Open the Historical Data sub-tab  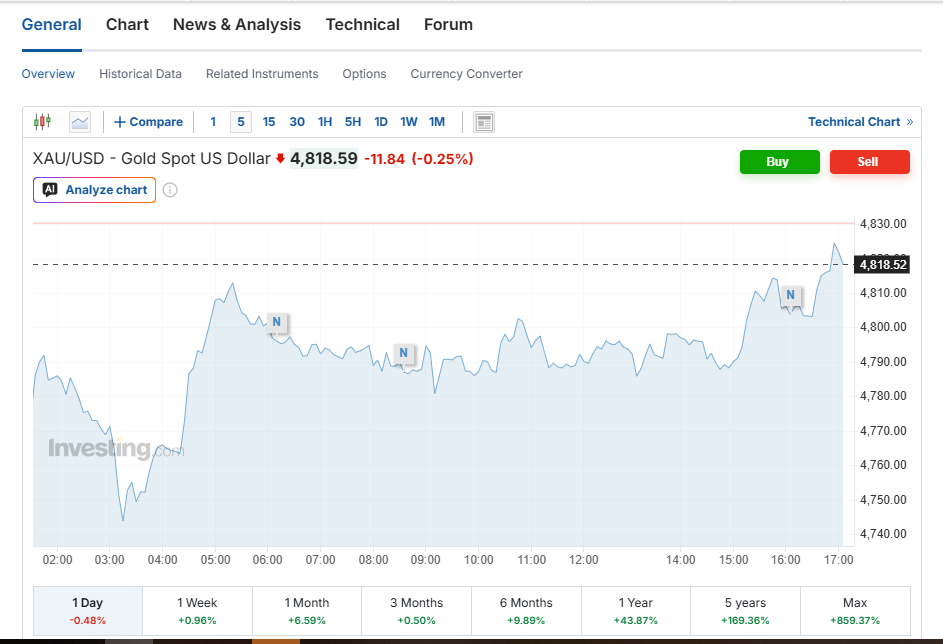(x=140, y=74)
